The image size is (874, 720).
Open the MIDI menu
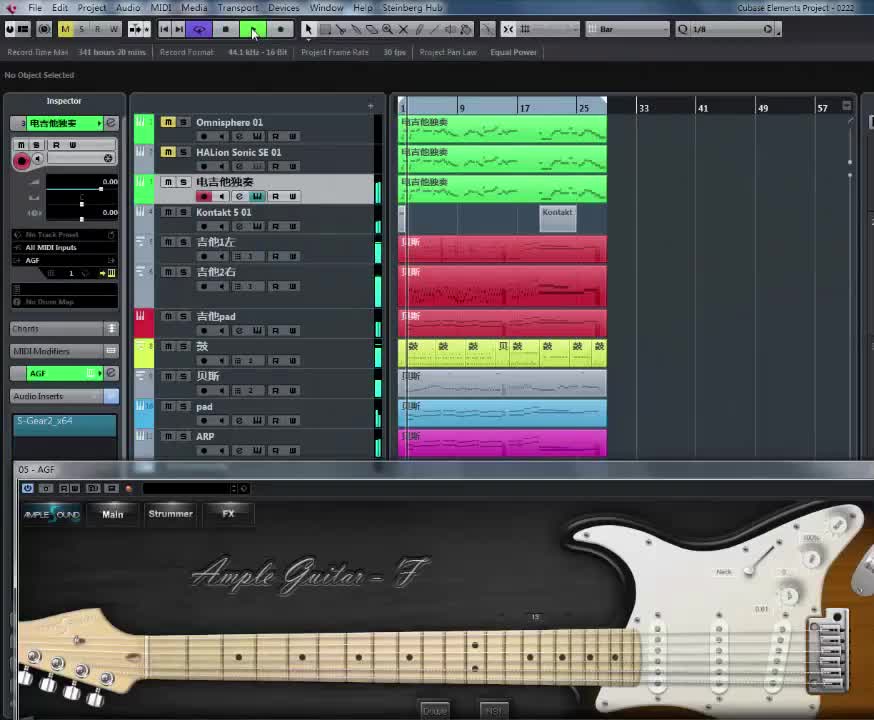pyautogui.click(x=161, y=8)
